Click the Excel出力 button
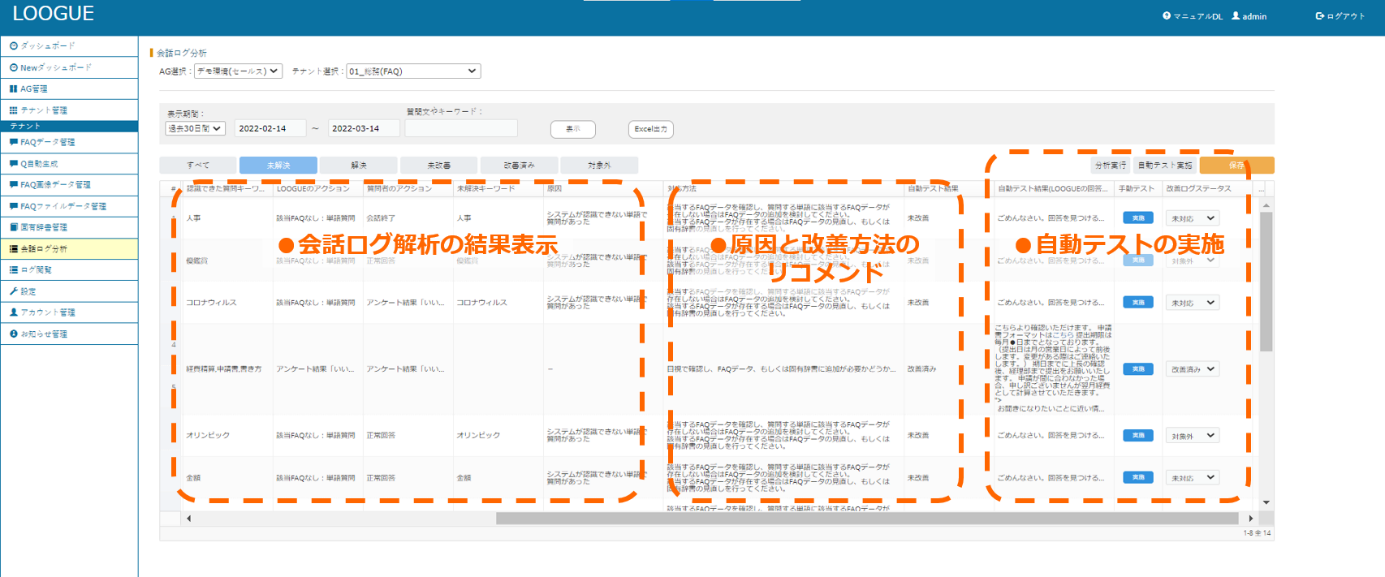This screenshot has height=577, width=1385. point(650,129)
